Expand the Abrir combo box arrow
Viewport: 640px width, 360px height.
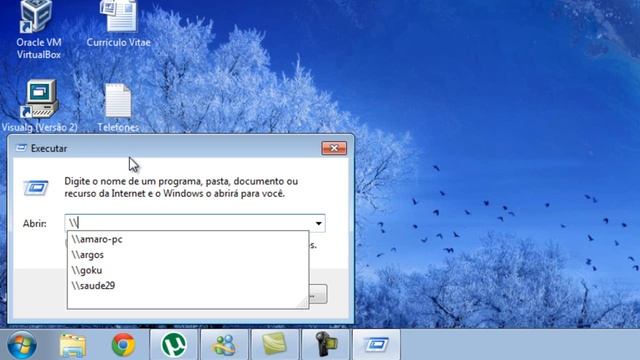[x=318, y=223]
